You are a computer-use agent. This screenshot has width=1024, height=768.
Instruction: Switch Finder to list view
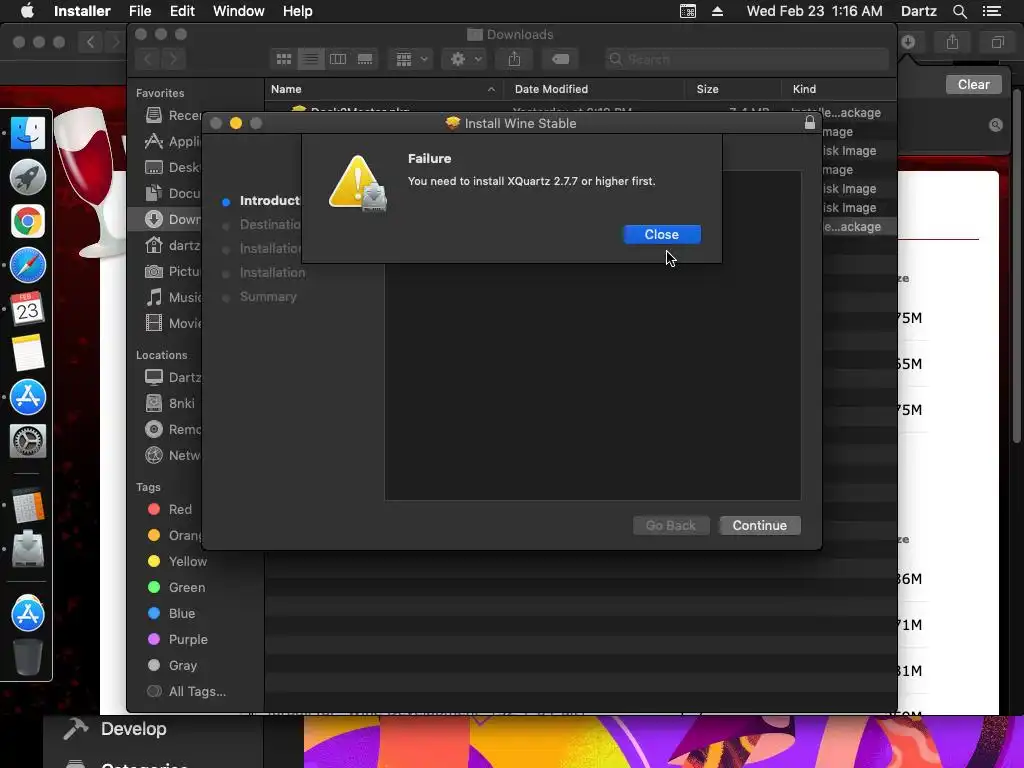(x=311, y=59)
